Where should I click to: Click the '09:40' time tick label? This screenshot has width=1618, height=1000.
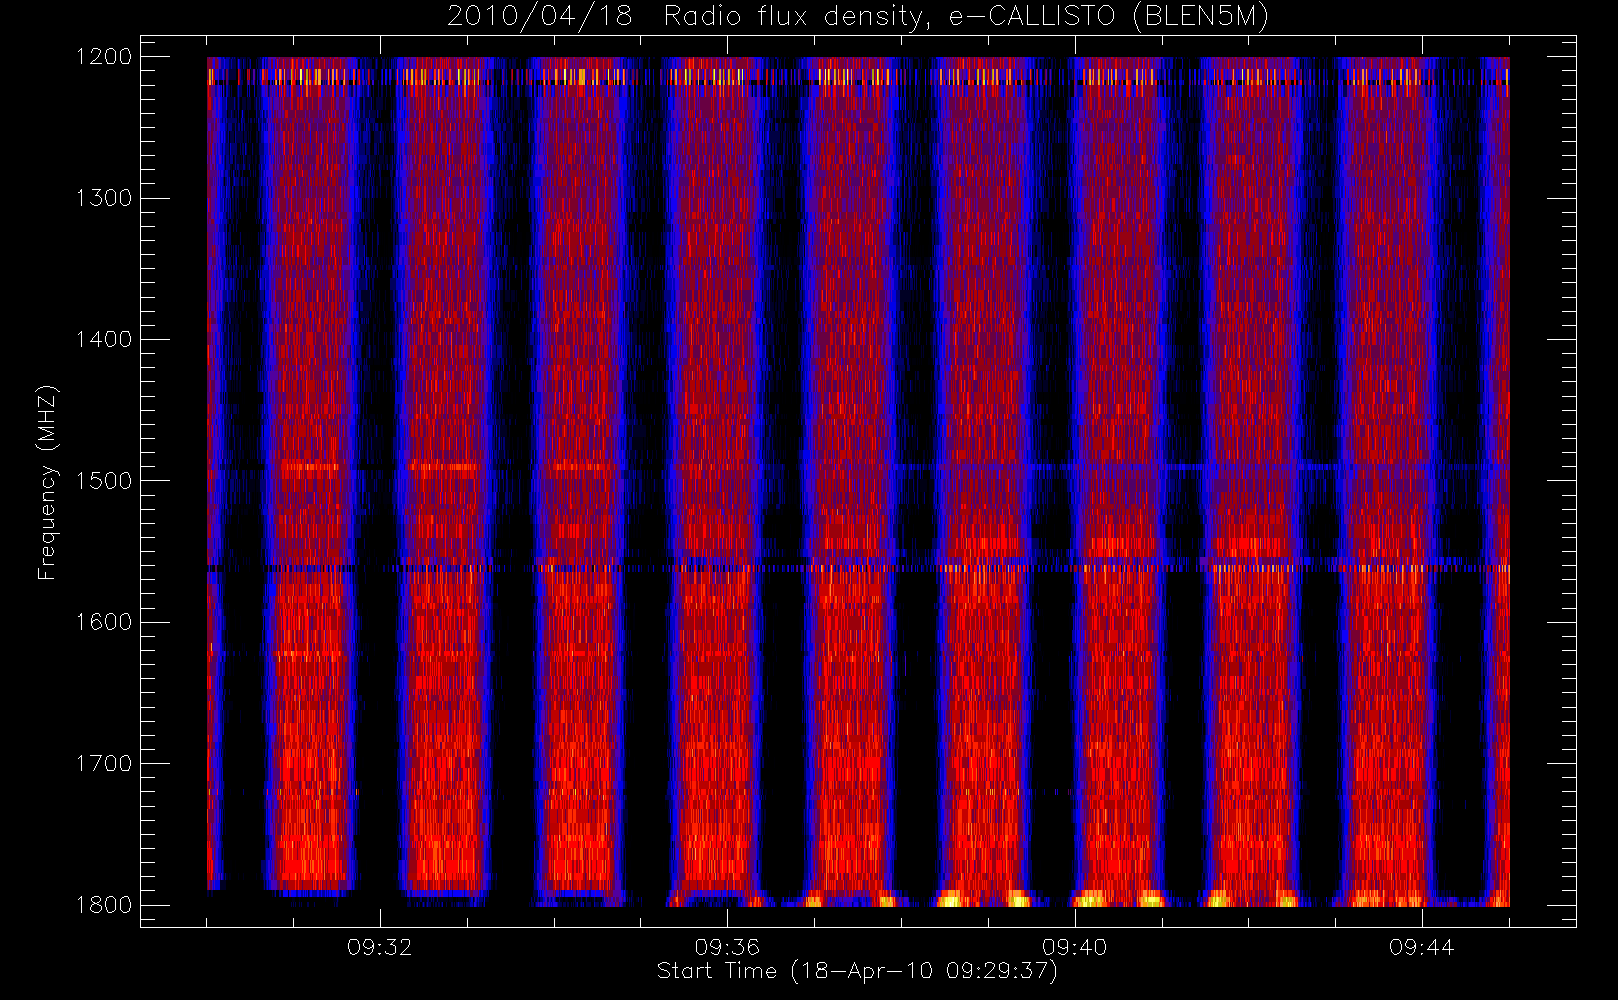pos(1074,947)
